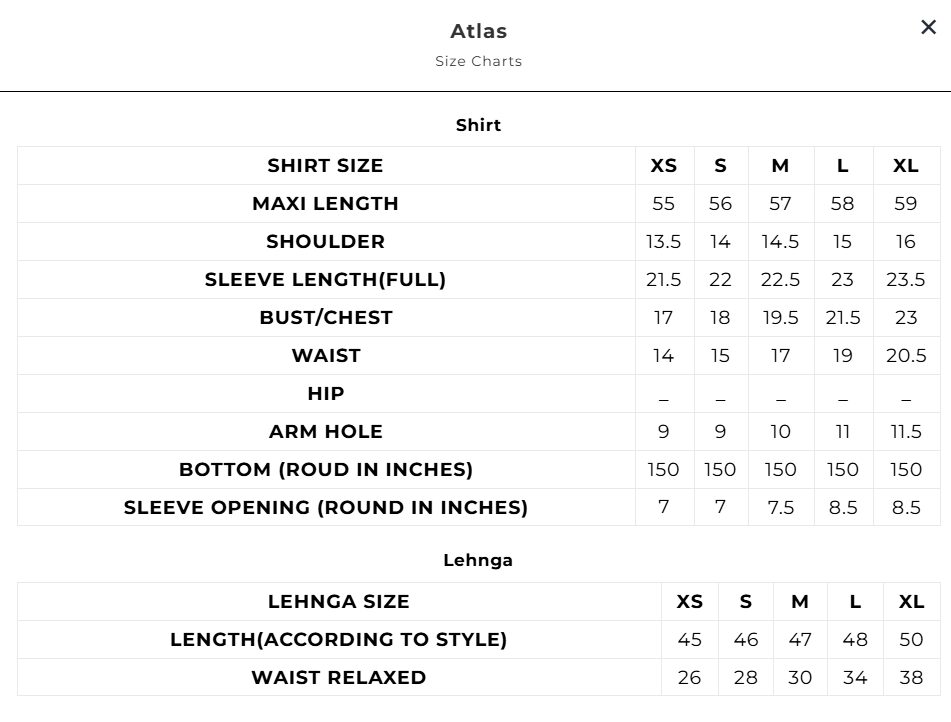Click the ARM HOLE row label
Screen dimensions: 951x722
click(x=325, y=432)
